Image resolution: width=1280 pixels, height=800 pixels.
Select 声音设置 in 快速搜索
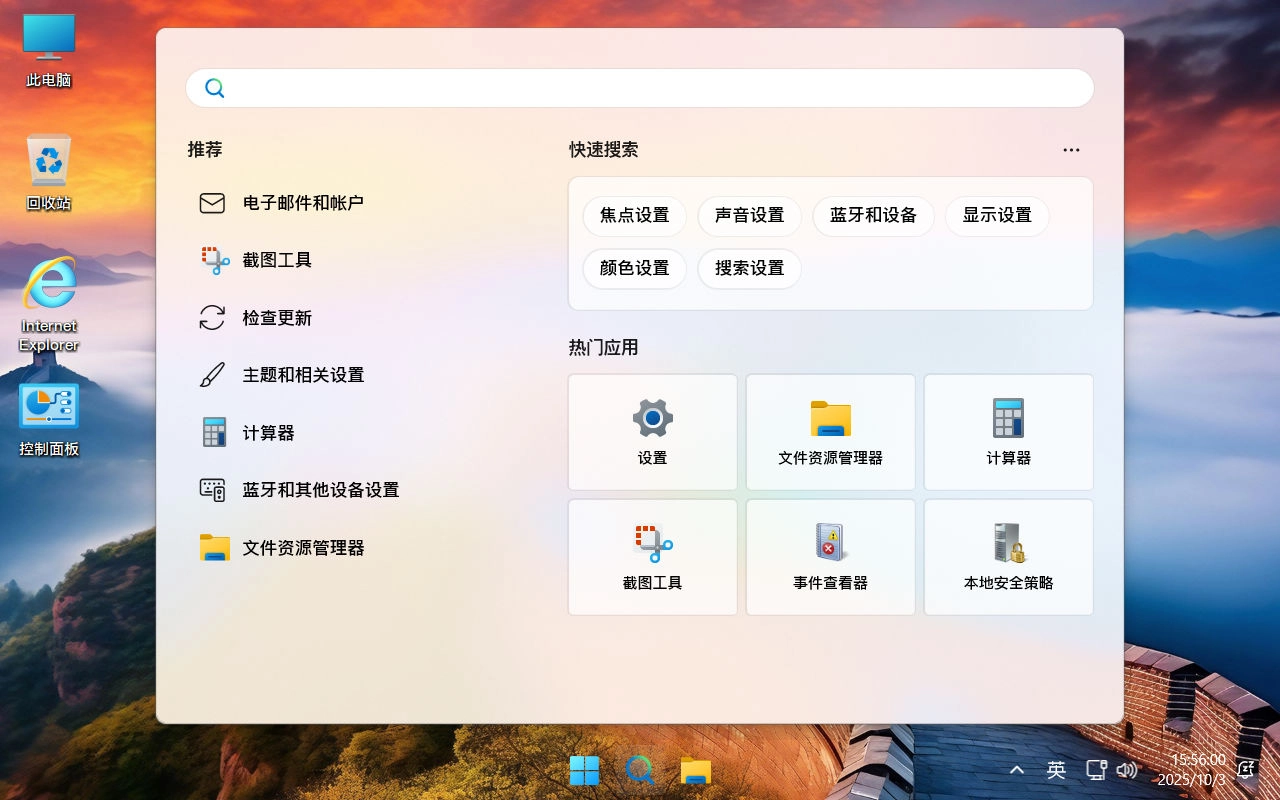[x=749, y=216]
